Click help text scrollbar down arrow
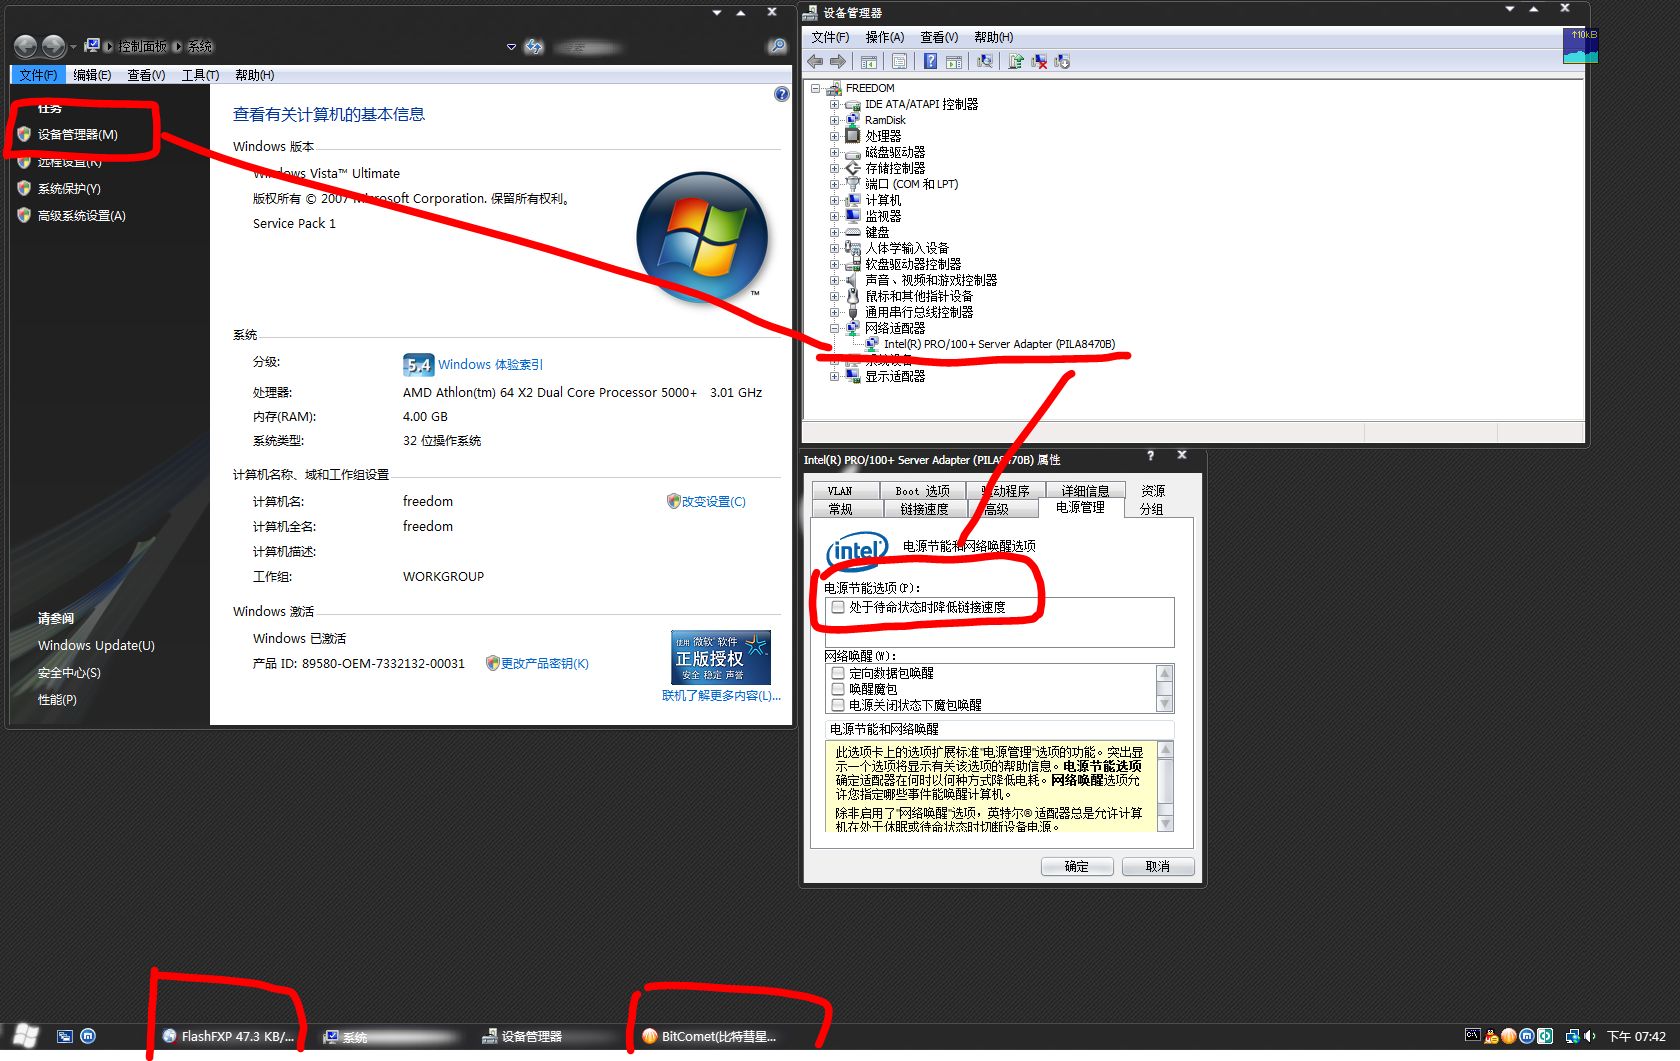 pyautogui.click(x=1164, y=824)
